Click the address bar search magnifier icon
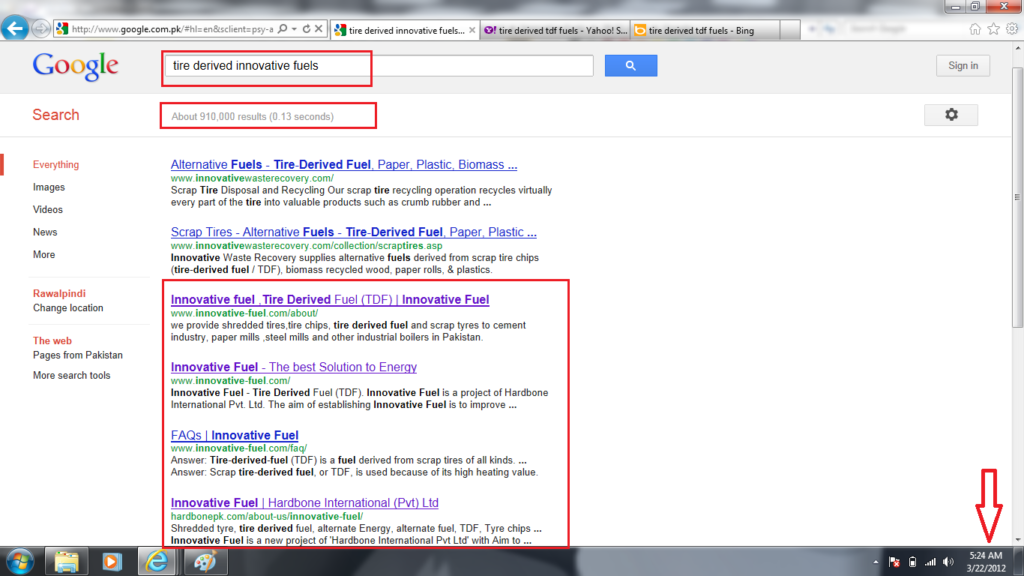This screenshot has width=1024, height=576. coord(282,29)
